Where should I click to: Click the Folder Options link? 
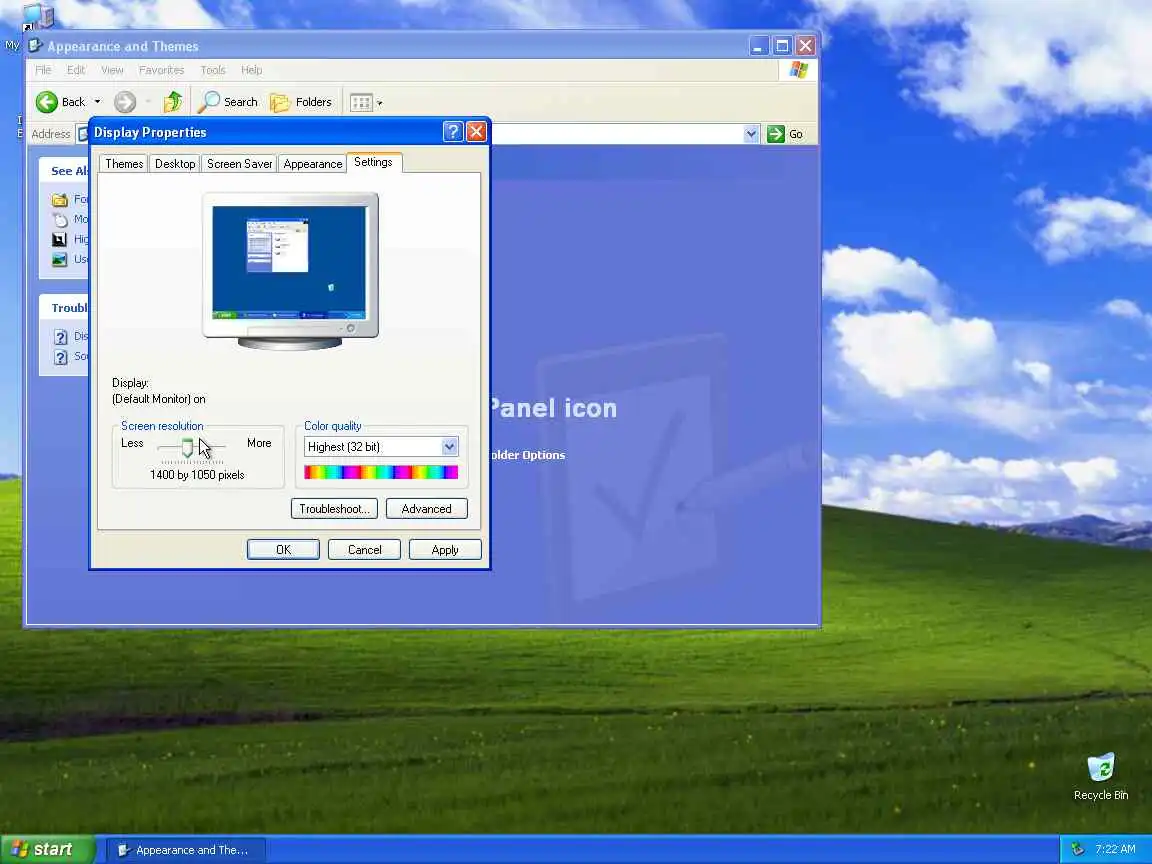(x=528, y=455)
